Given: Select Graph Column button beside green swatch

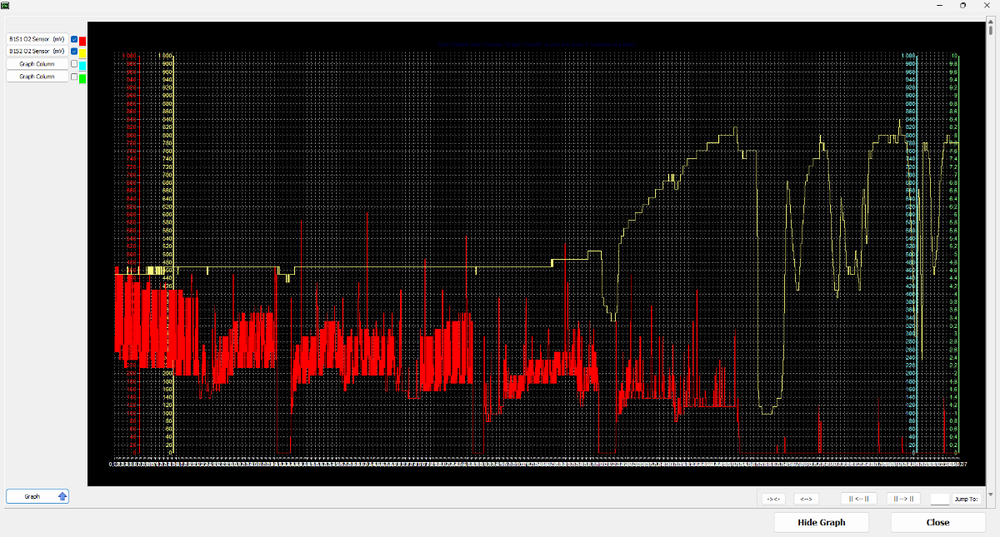Looking at the screenshot, I should (x=37, y=77).
